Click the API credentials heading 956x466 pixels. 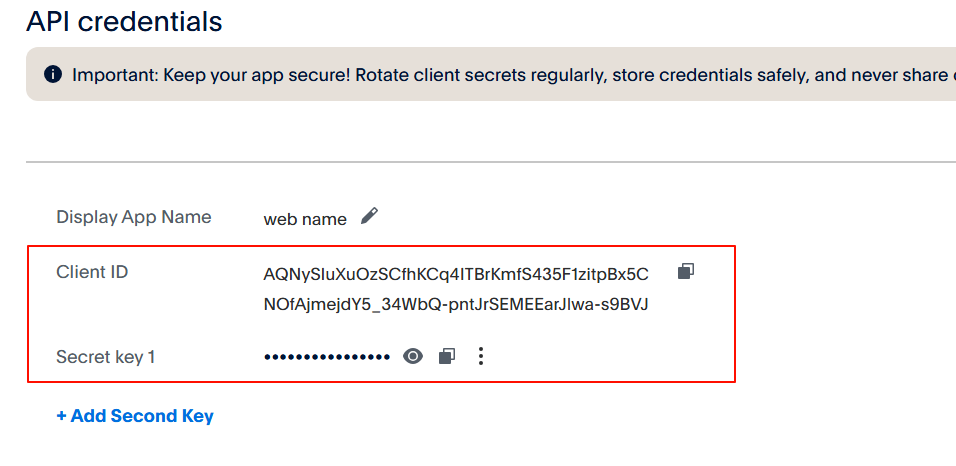(124, 21)
